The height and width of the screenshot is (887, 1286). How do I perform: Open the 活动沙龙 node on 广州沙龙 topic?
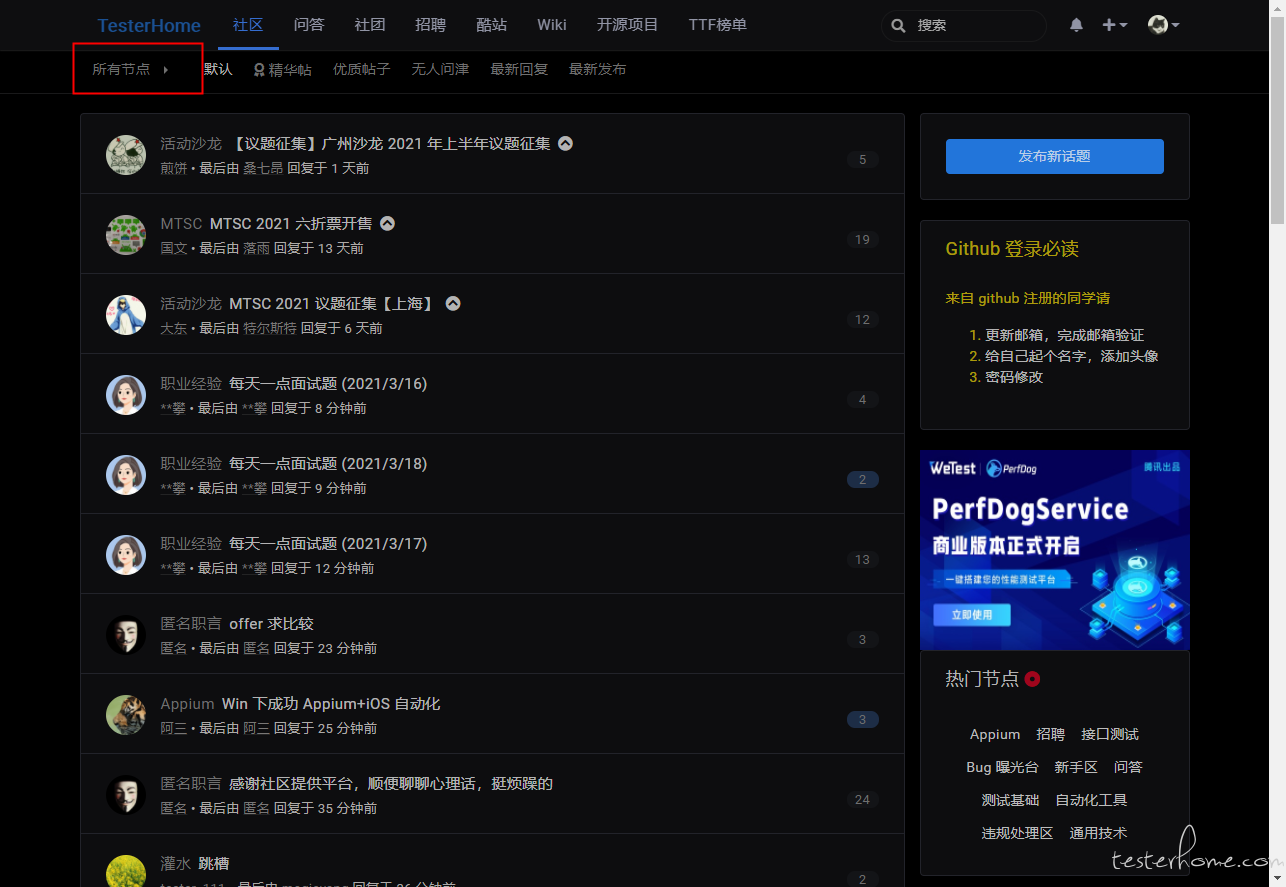pyautogui.click(x=191, y=144)
